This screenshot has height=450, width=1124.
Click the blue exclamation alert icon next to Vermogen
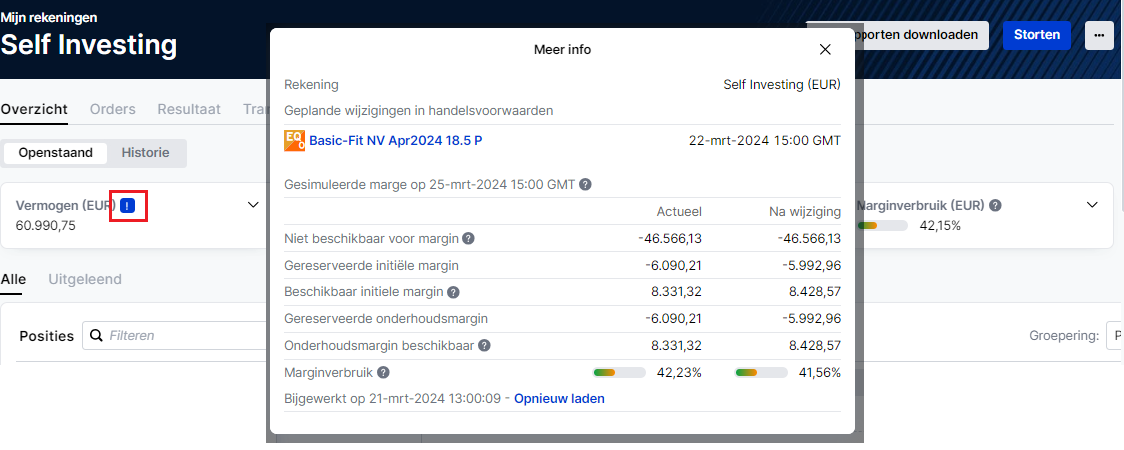pos(127,205)
